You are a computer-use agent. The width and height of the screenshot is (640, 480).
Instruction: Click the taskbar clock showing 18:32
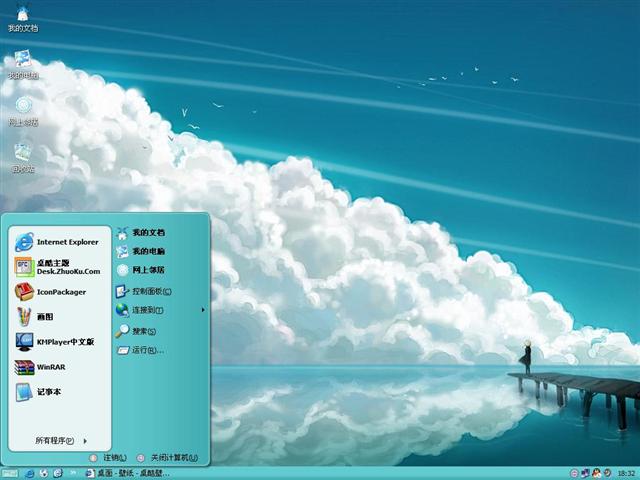[626, 474]
